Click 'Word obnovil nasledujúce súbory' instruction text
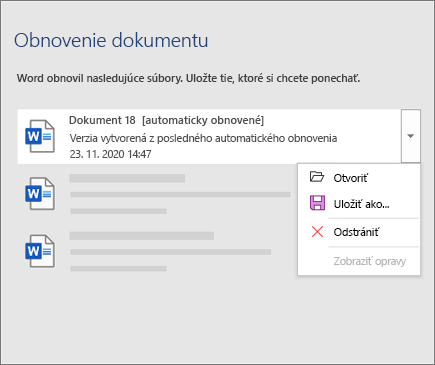Image resolution: width=435 pixels, height=365 pixels. point(189,78)
